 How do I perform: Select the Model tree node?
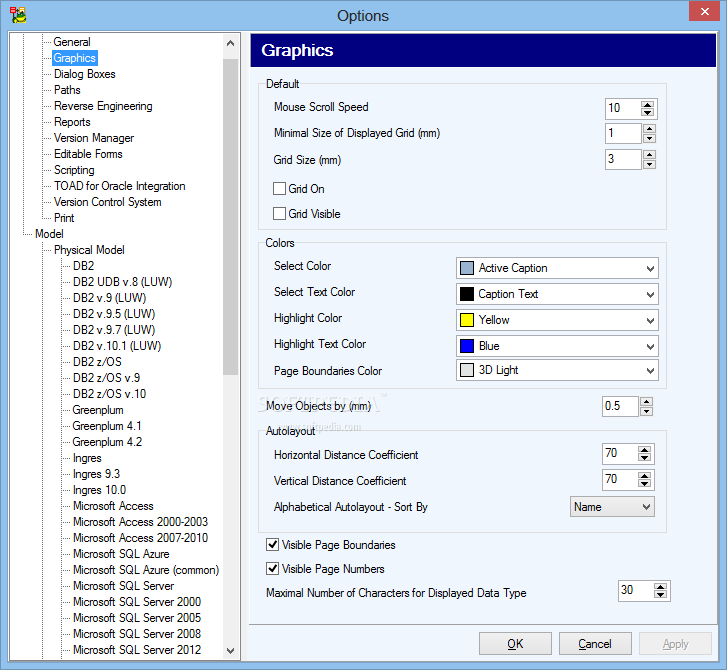tap(49, 234)
